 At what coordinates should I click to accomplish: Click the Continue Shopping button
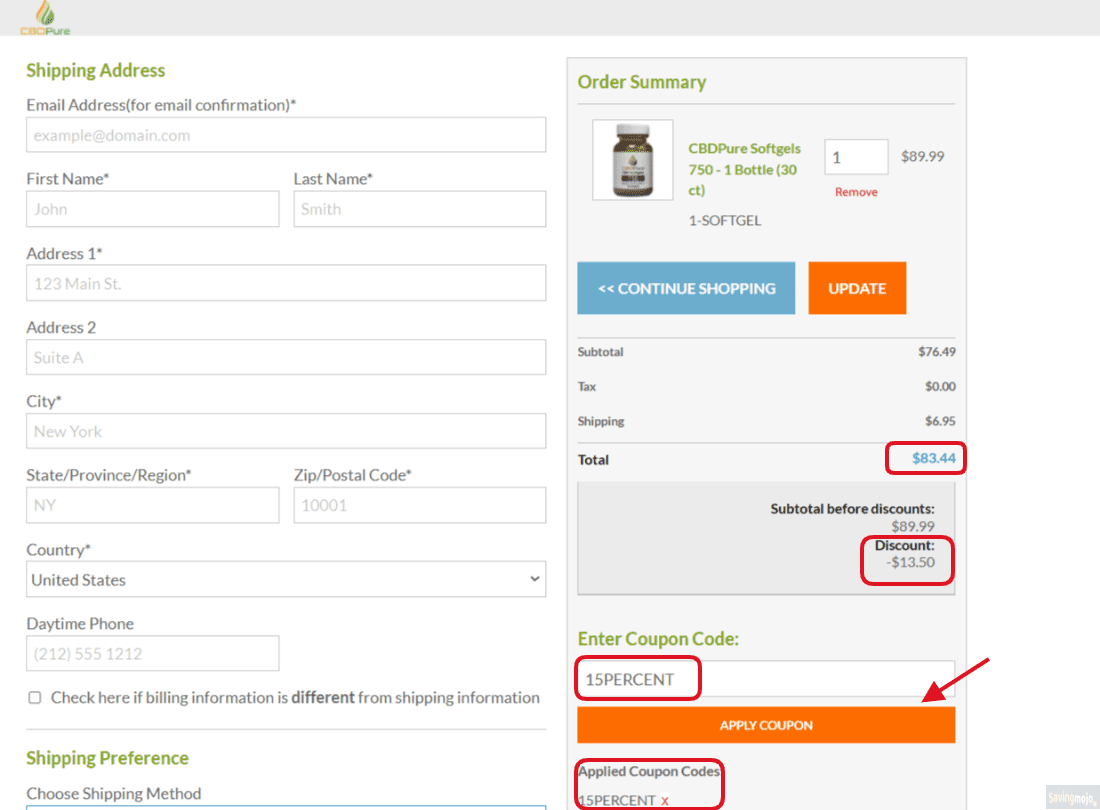[686, 288]
